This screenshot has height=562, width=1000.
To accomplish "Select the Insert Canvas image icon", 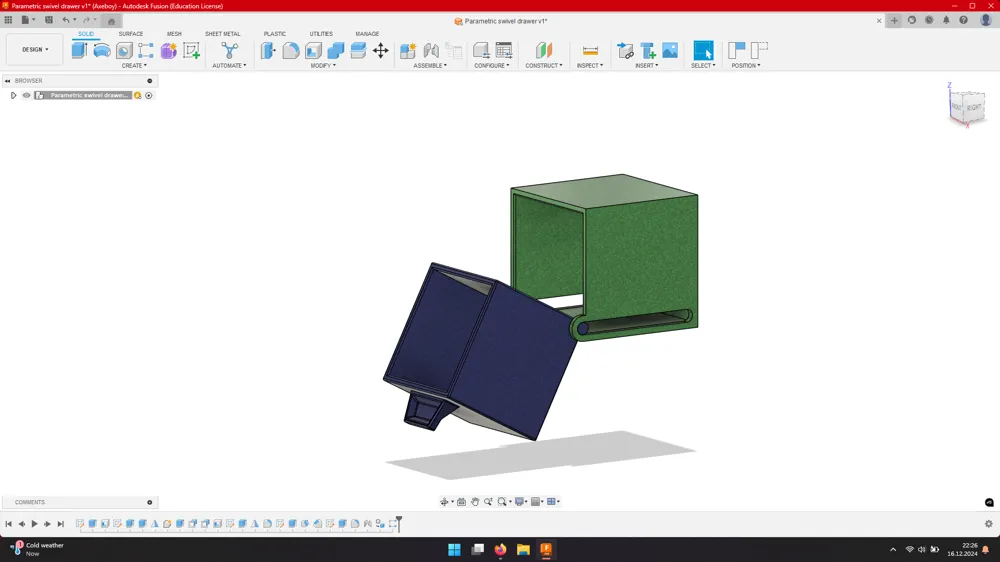I will 670,50.
